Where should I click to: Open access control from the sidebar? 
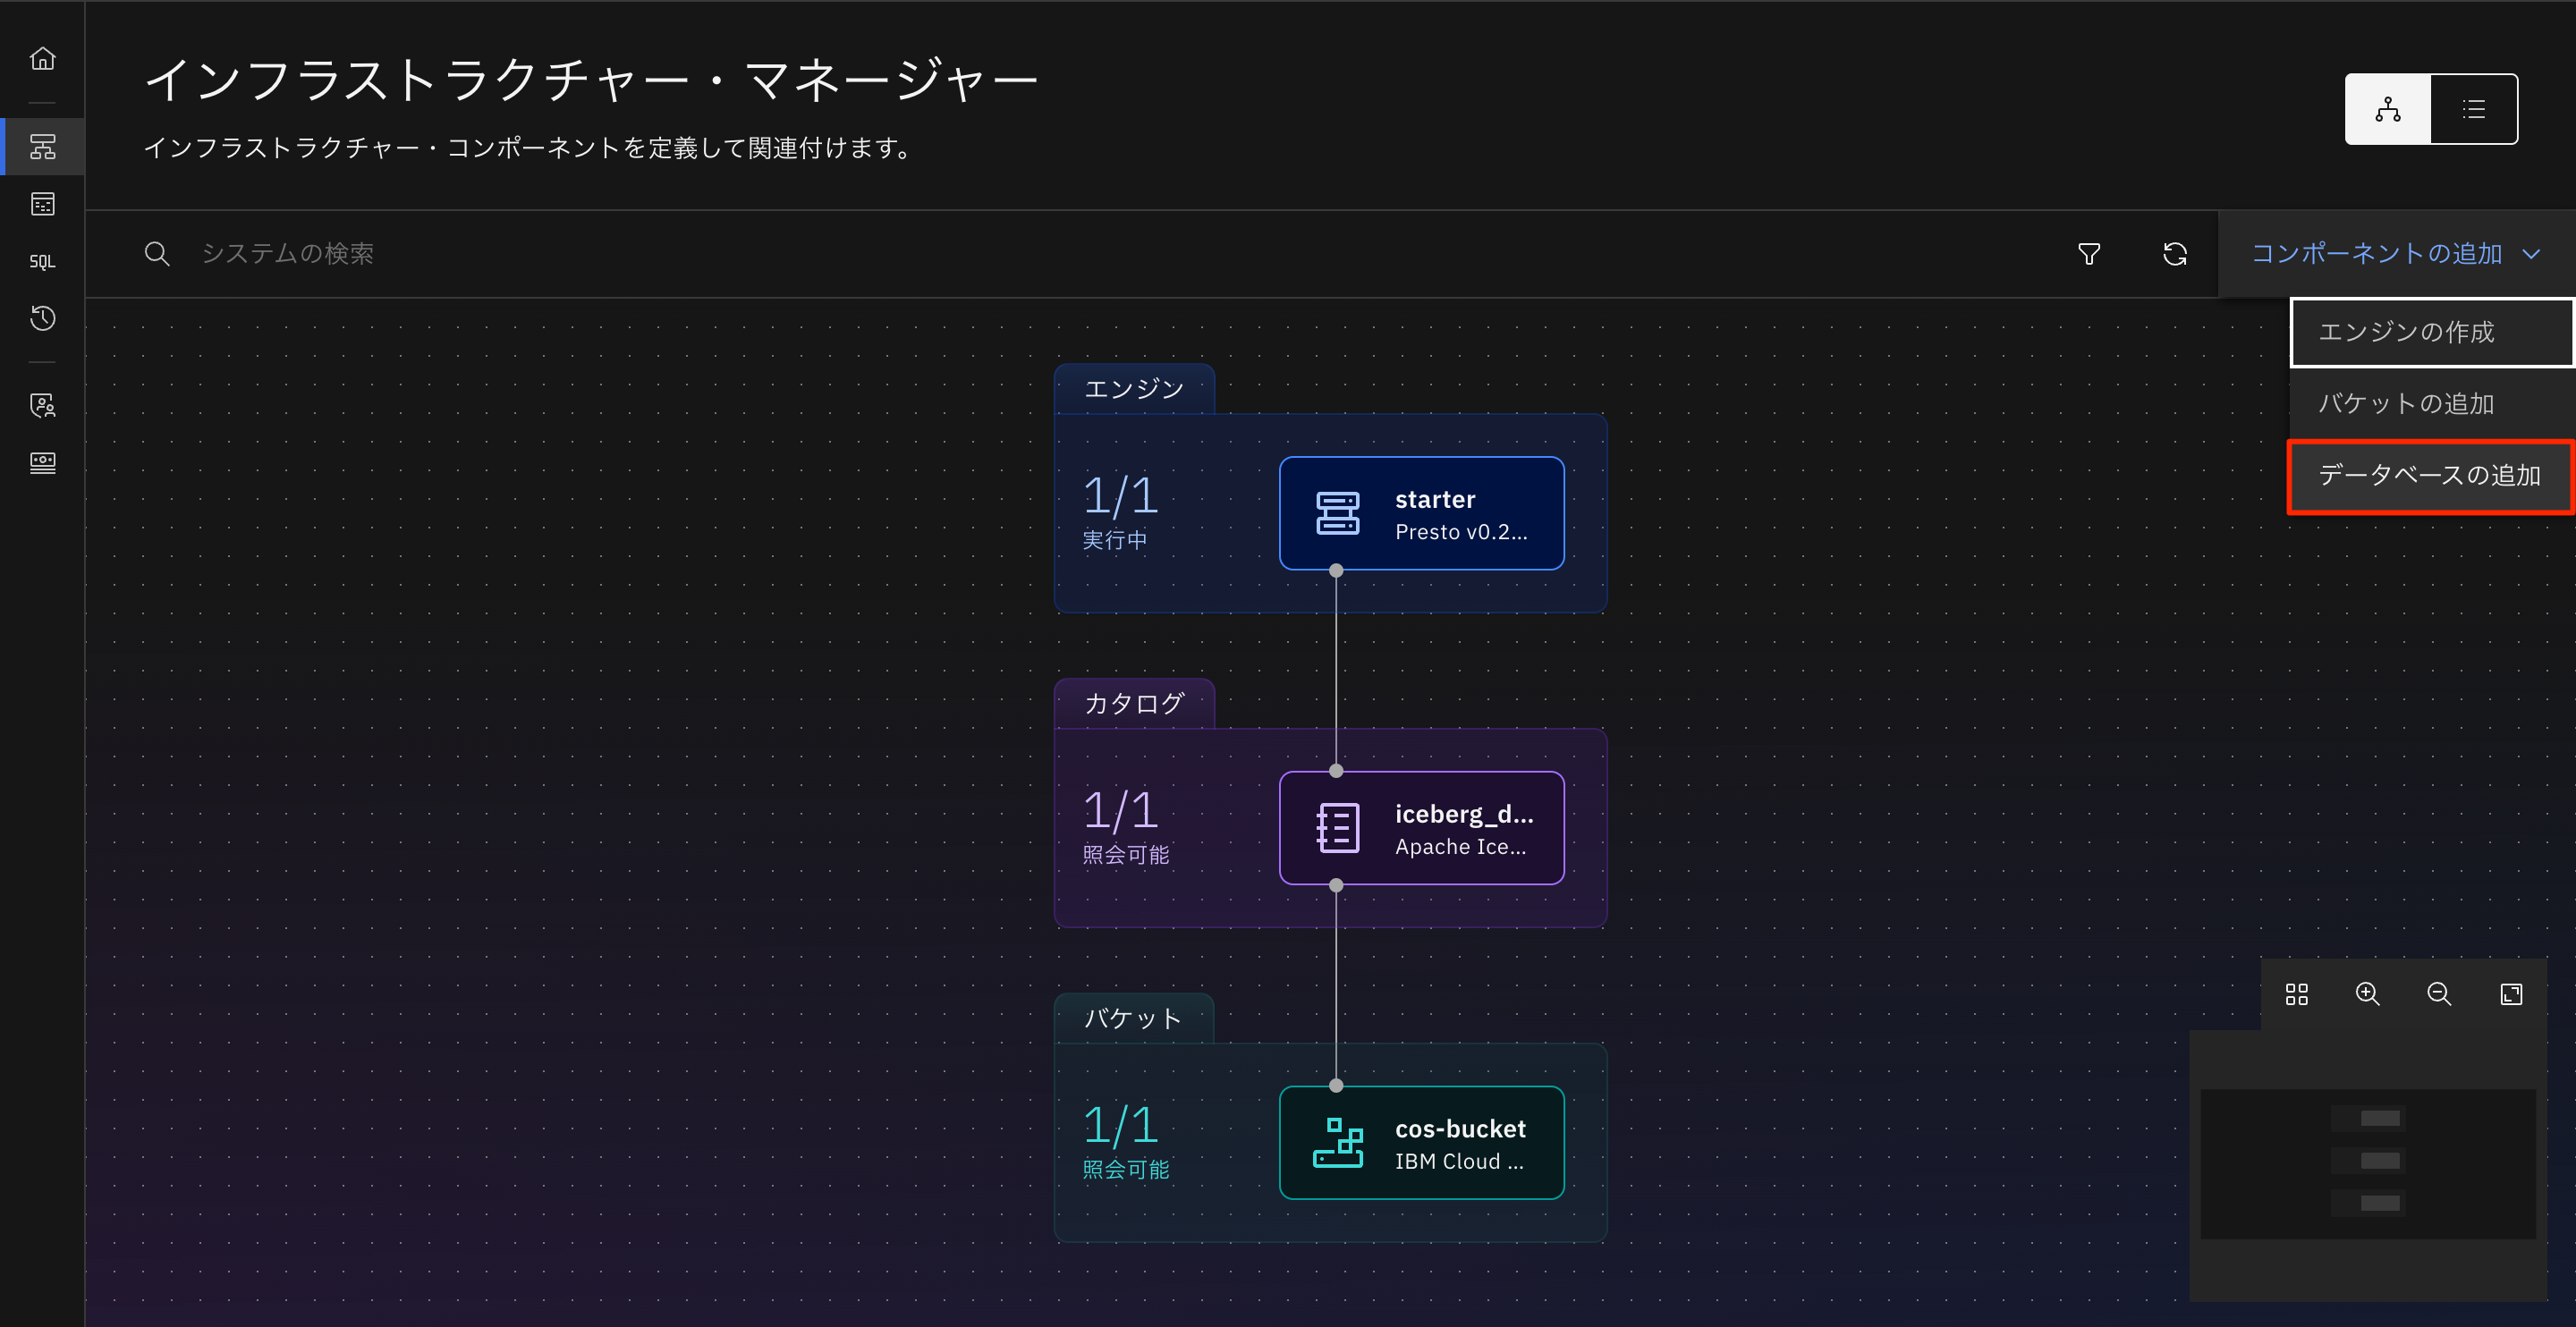(42, 405)
